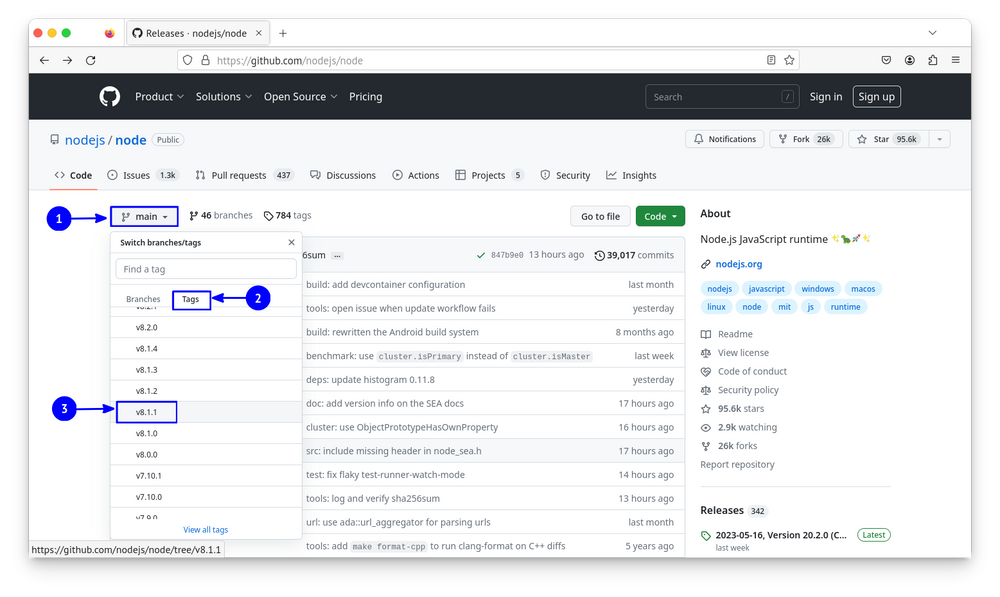Reload the page with the browser refresh icon

pos(91,60)
